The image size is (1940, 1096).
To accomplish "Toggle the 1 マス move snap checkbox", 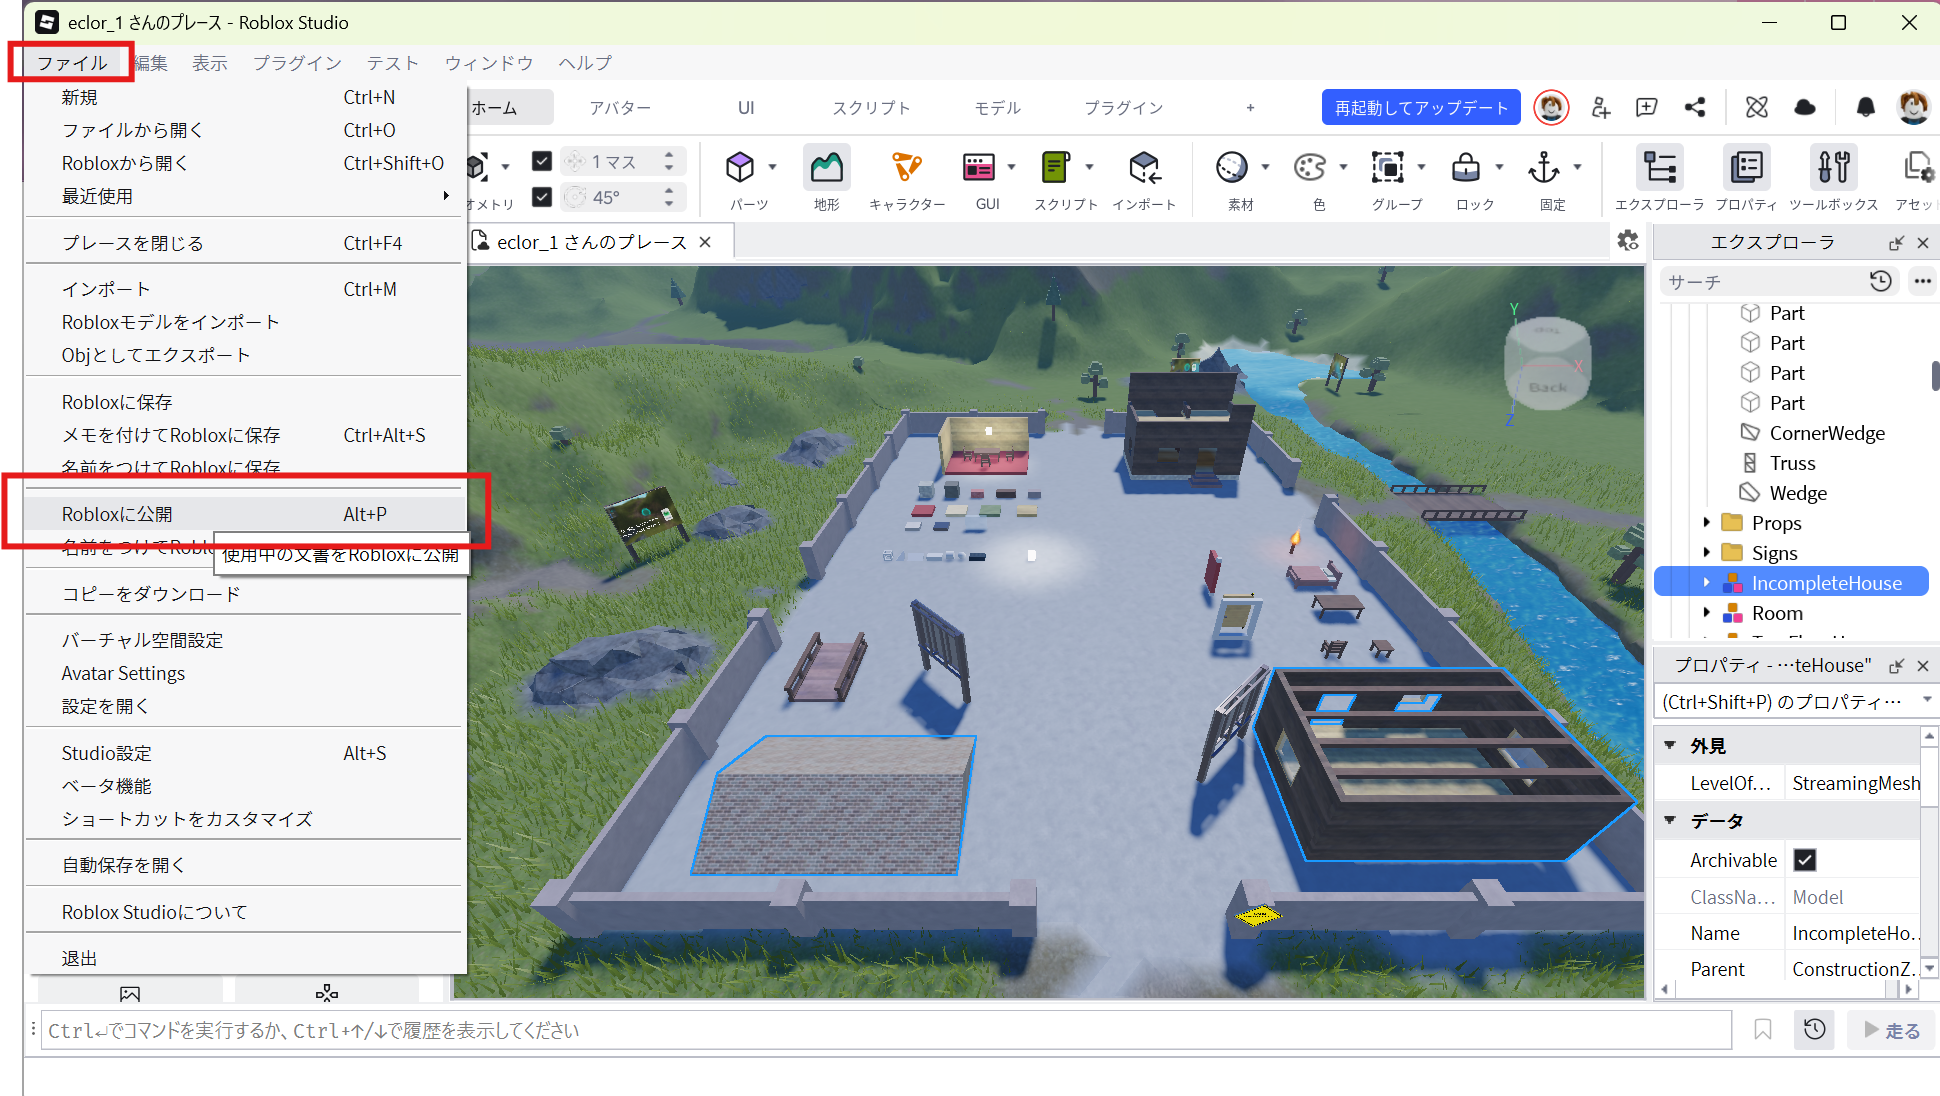I will coord(542,161).
